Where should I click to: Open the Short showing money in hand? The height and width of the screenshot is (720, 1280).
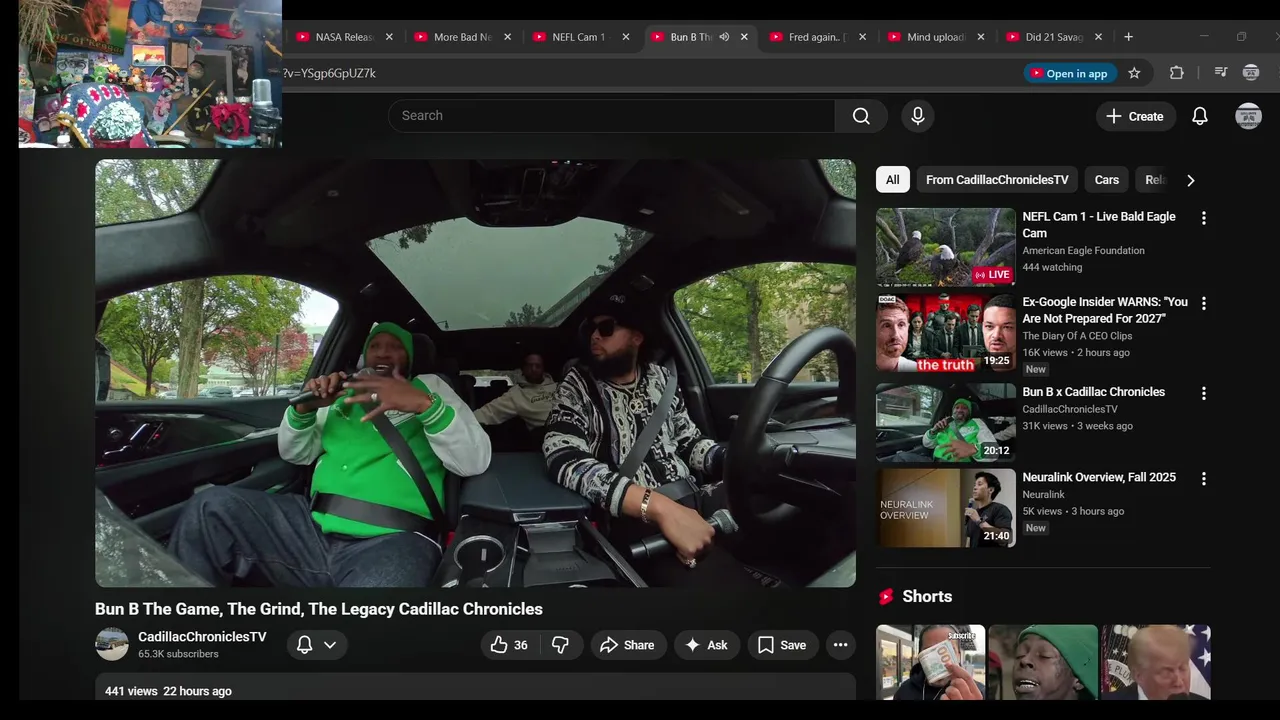(931, 662)
